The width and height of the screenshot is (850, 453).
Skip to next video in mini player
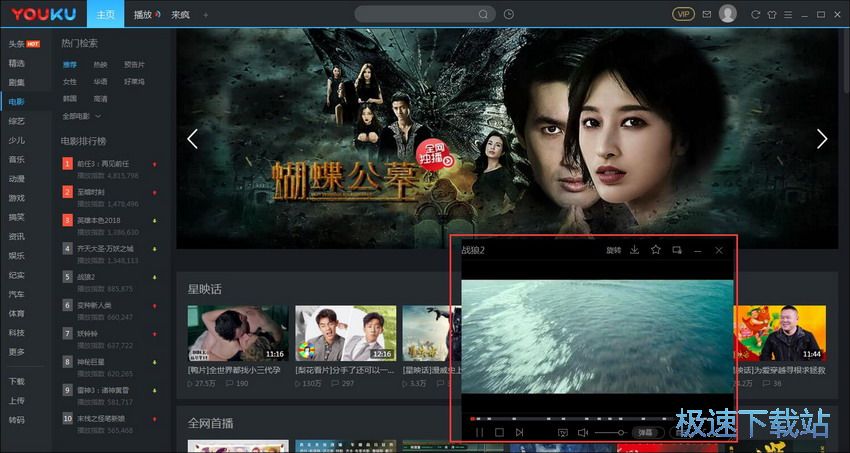[519, 432]
